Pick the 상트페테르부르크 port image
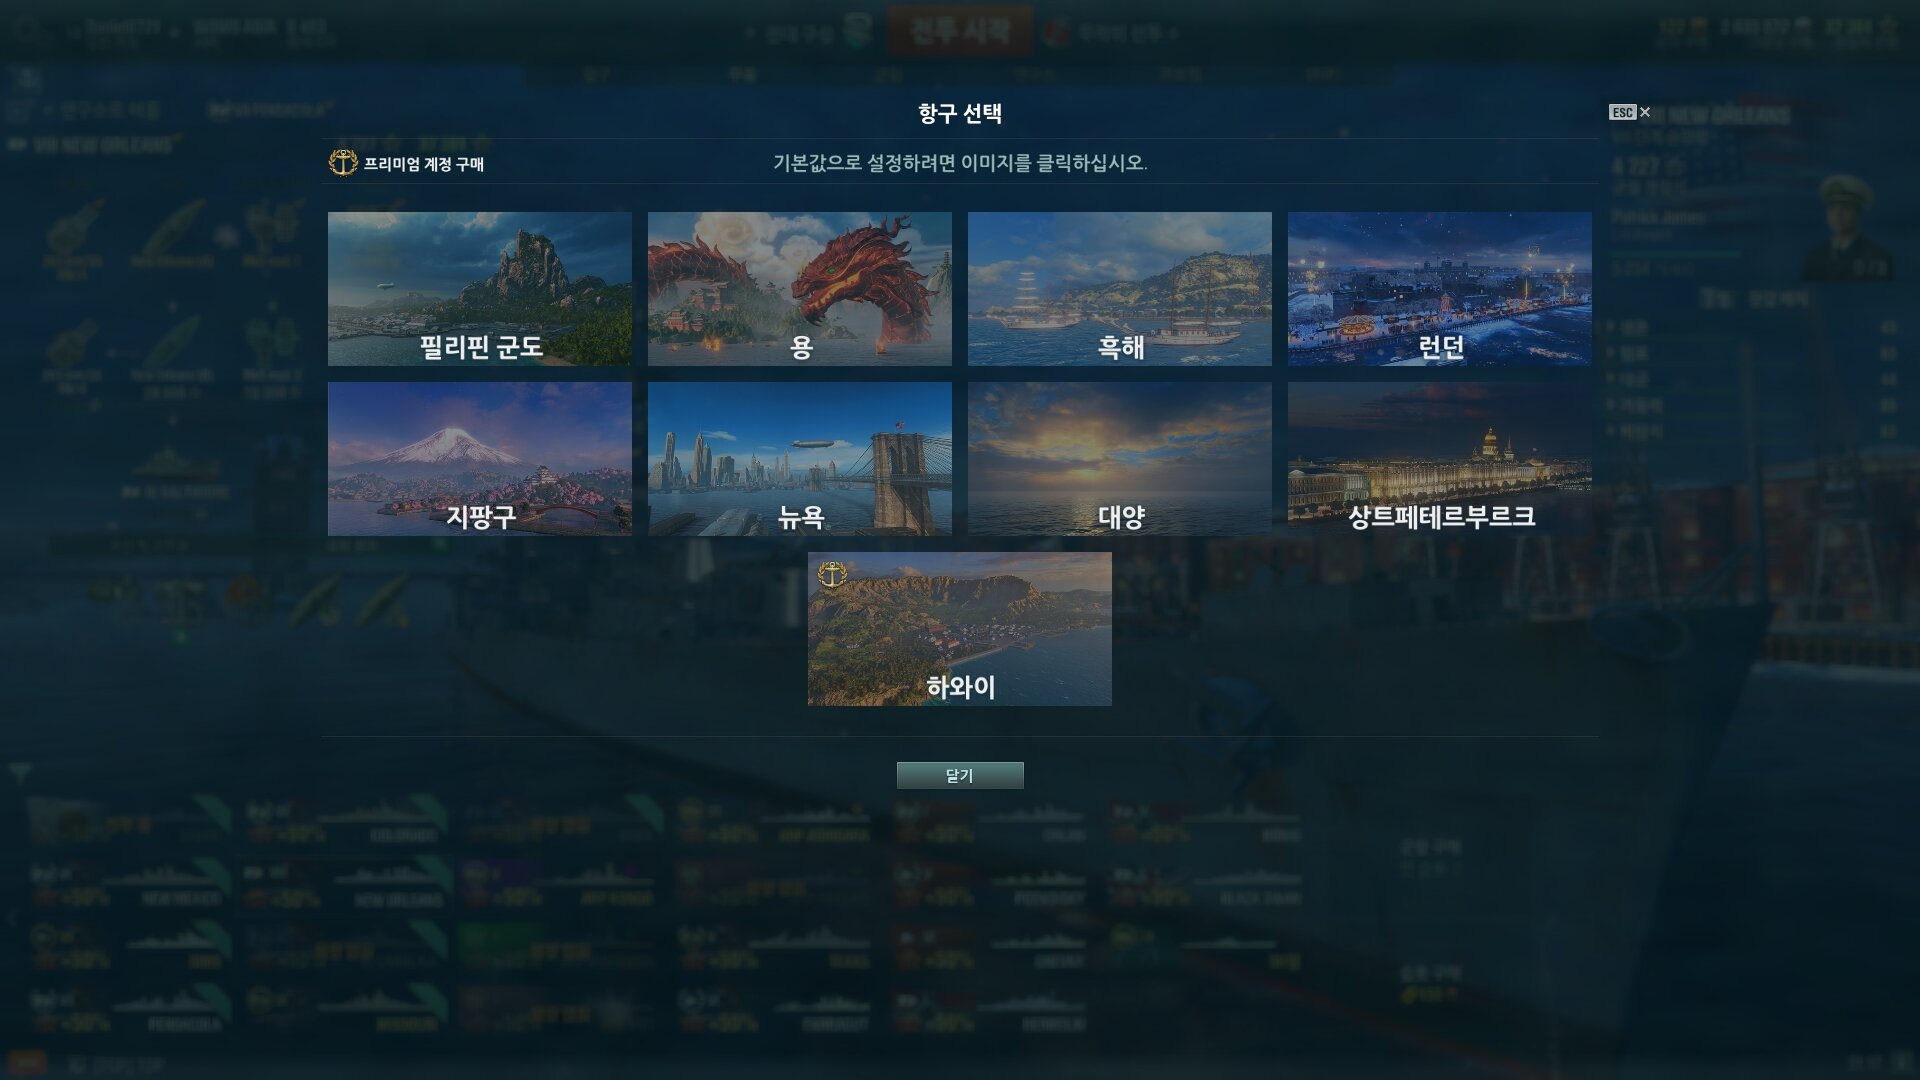This screenshot has width=1920, height=1080. (x=1440, y=459)
